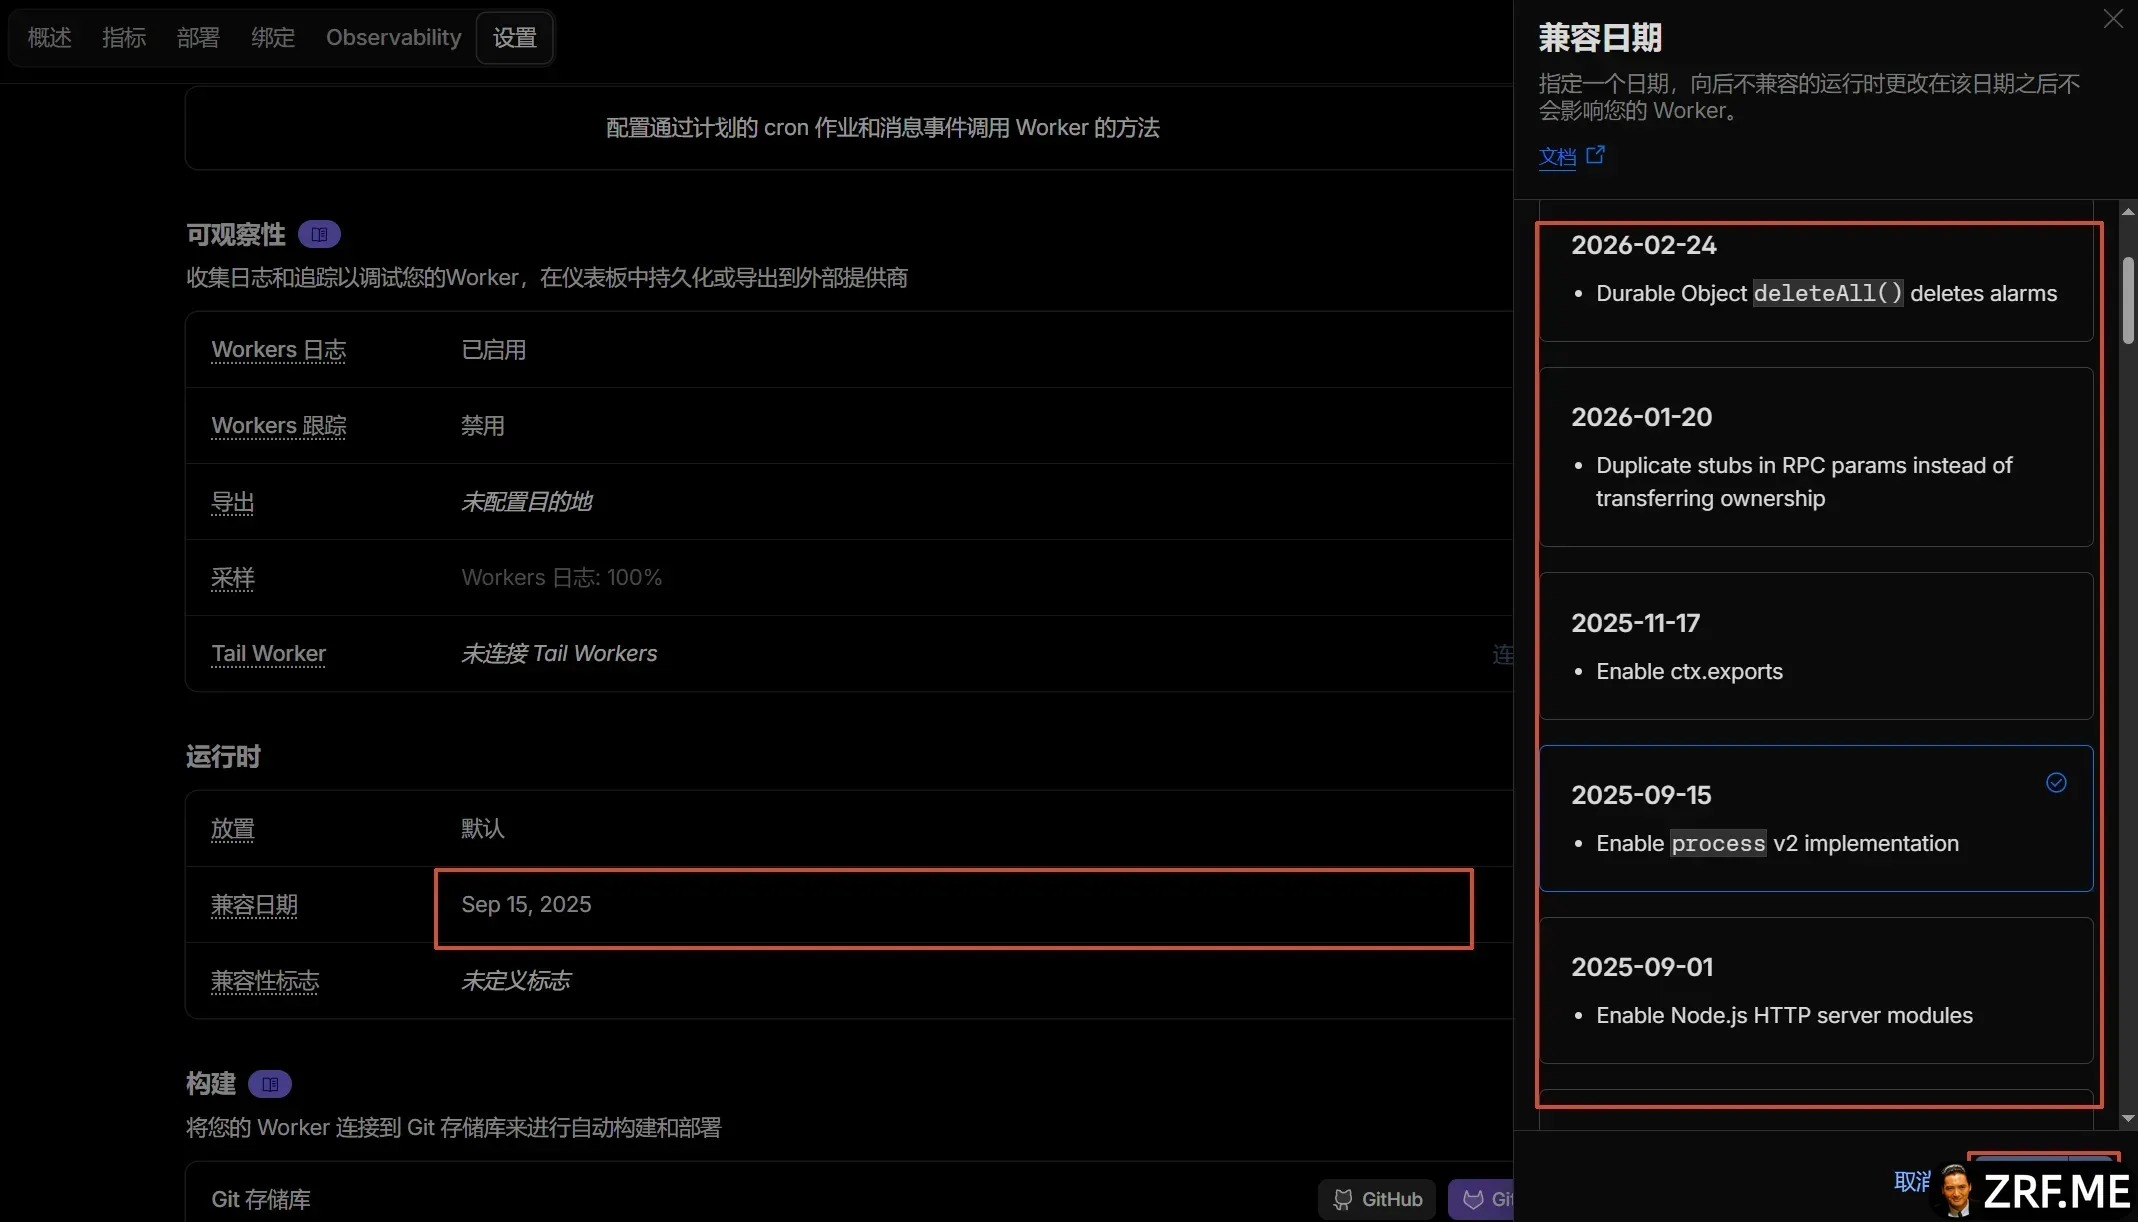Screen dimensions: 2138x1222
Task: Click the Workers 日志 row label
Action: [279, 350]
